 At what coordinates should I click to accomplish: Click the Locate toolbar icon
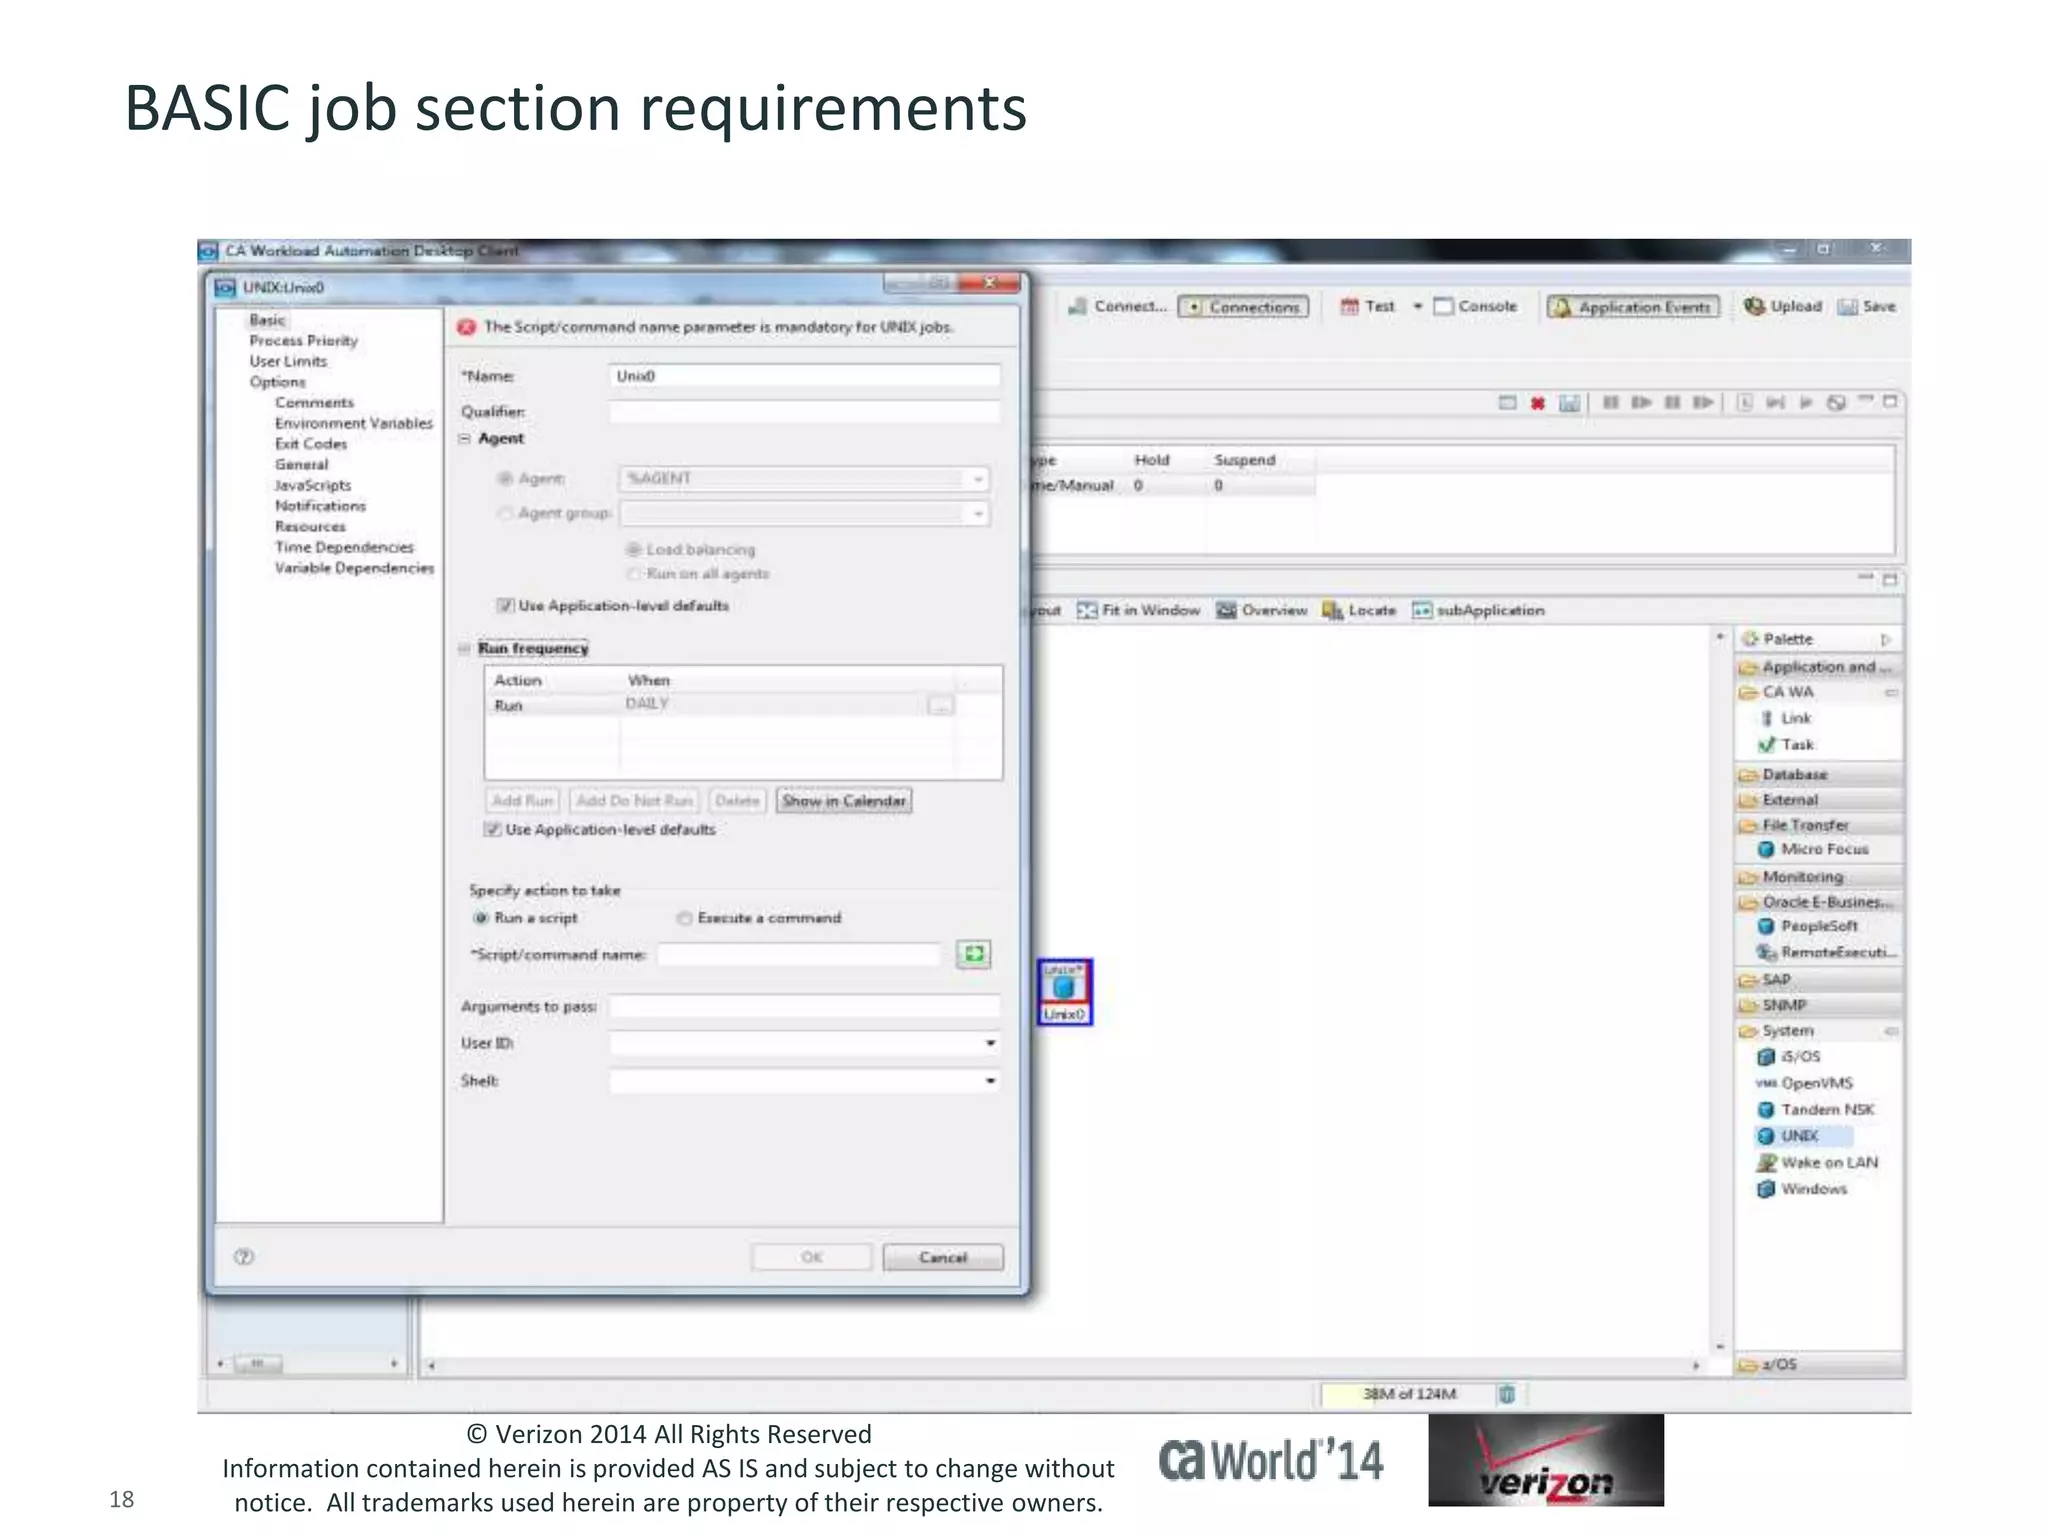(x=1332, y=610)
